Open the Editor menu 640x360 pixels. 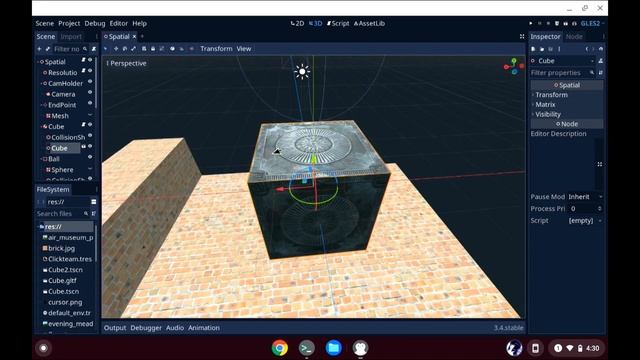[119, 23]
